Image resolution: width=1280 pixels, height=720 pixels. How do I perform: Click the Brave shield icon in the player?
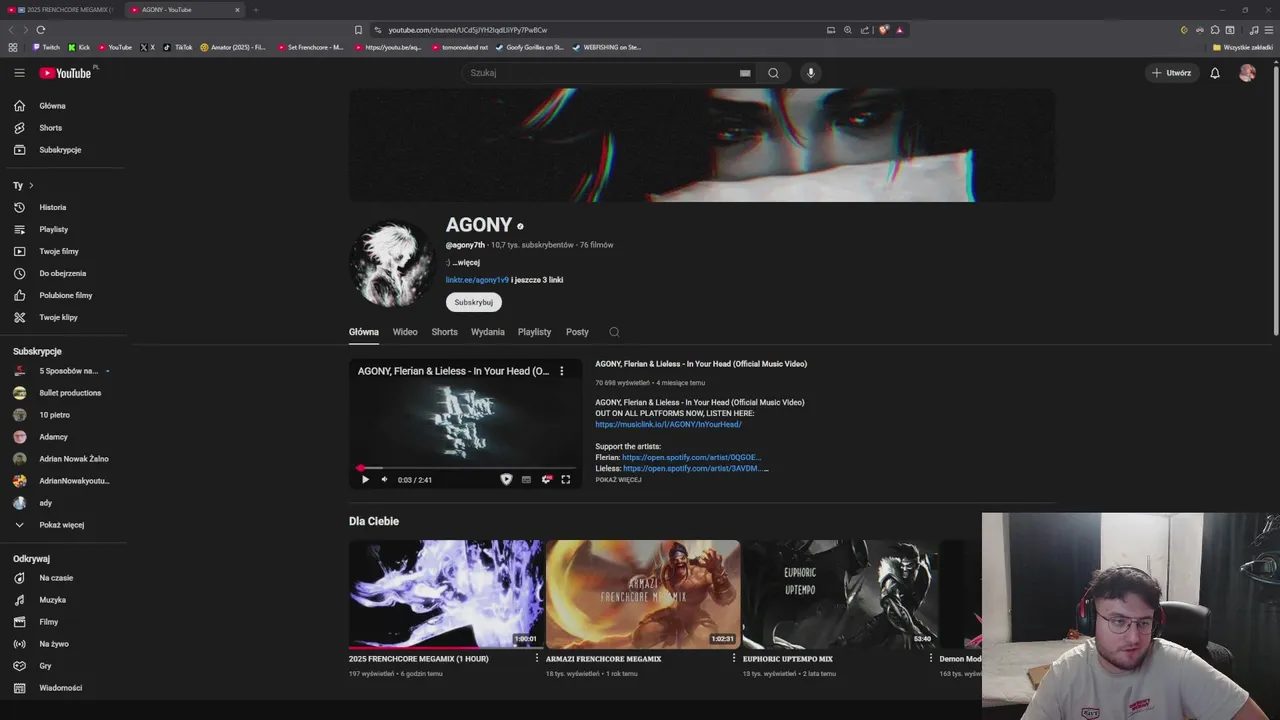point(506,480)
